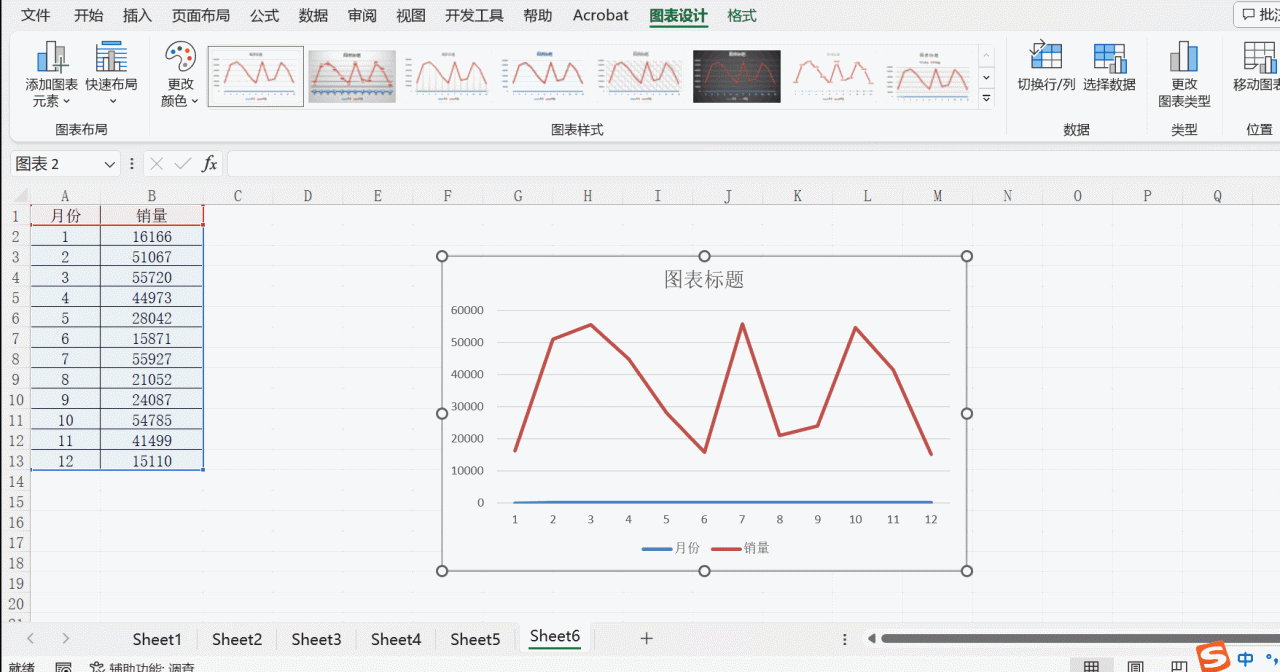Select header cell 月份 in A1
This screenshot has width=1280, height=672.
[x=65, y=216]
